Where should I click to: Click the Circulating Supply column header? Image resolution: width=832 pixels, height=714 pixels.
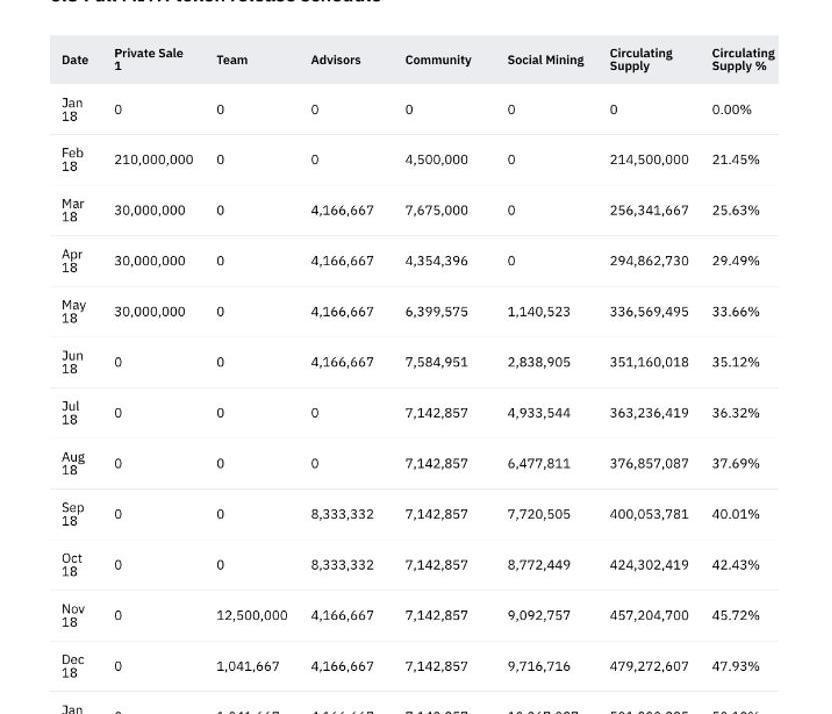click(x=641, y=60)
